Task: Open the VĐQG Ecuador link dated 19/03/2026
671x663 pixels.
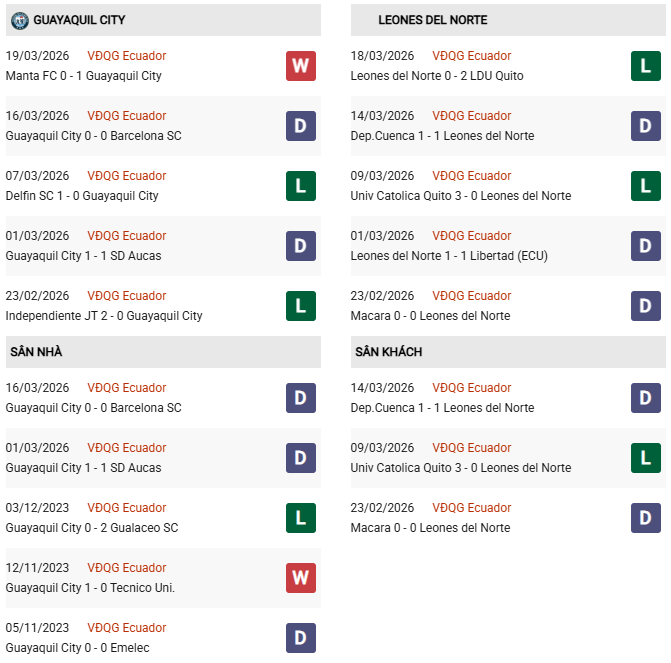Action: (127, 56)
